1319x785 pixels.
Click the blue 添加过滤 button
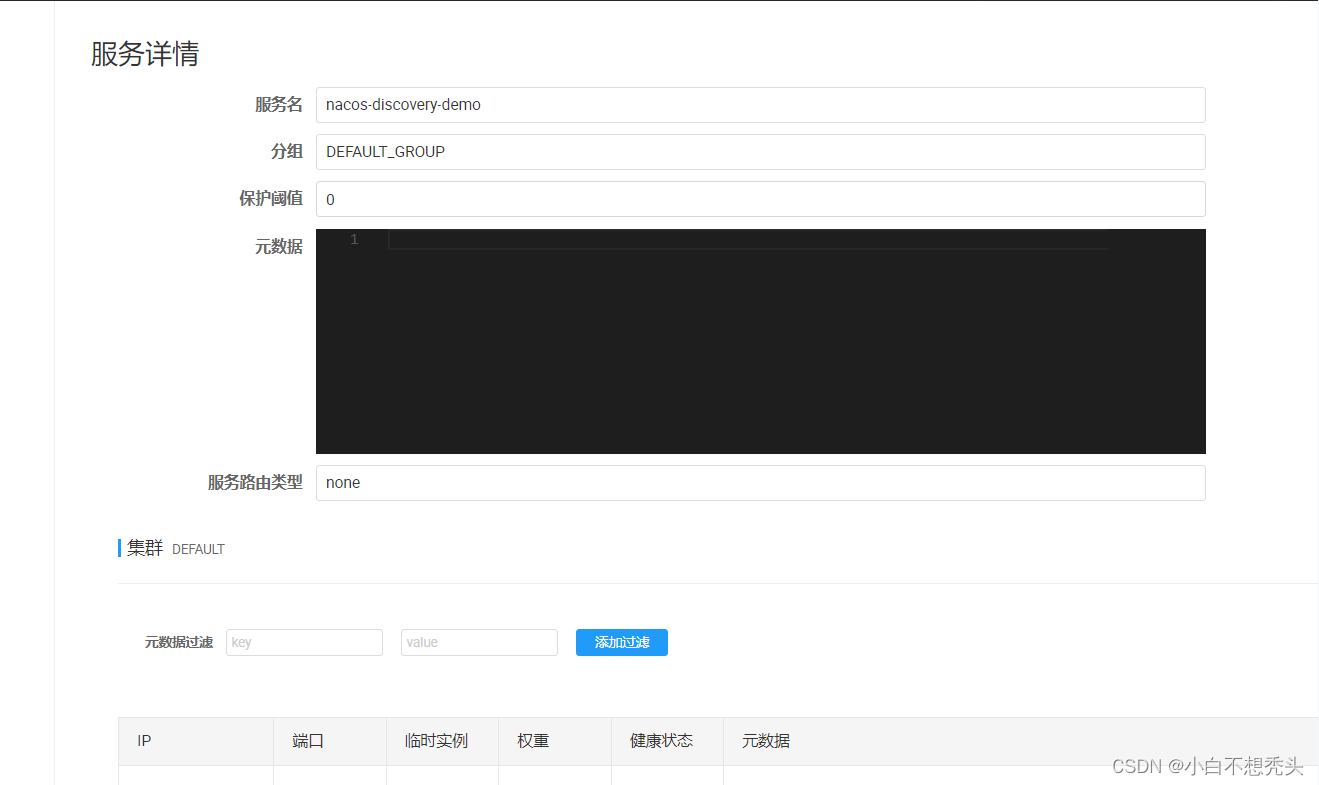[x=622, y=642]
